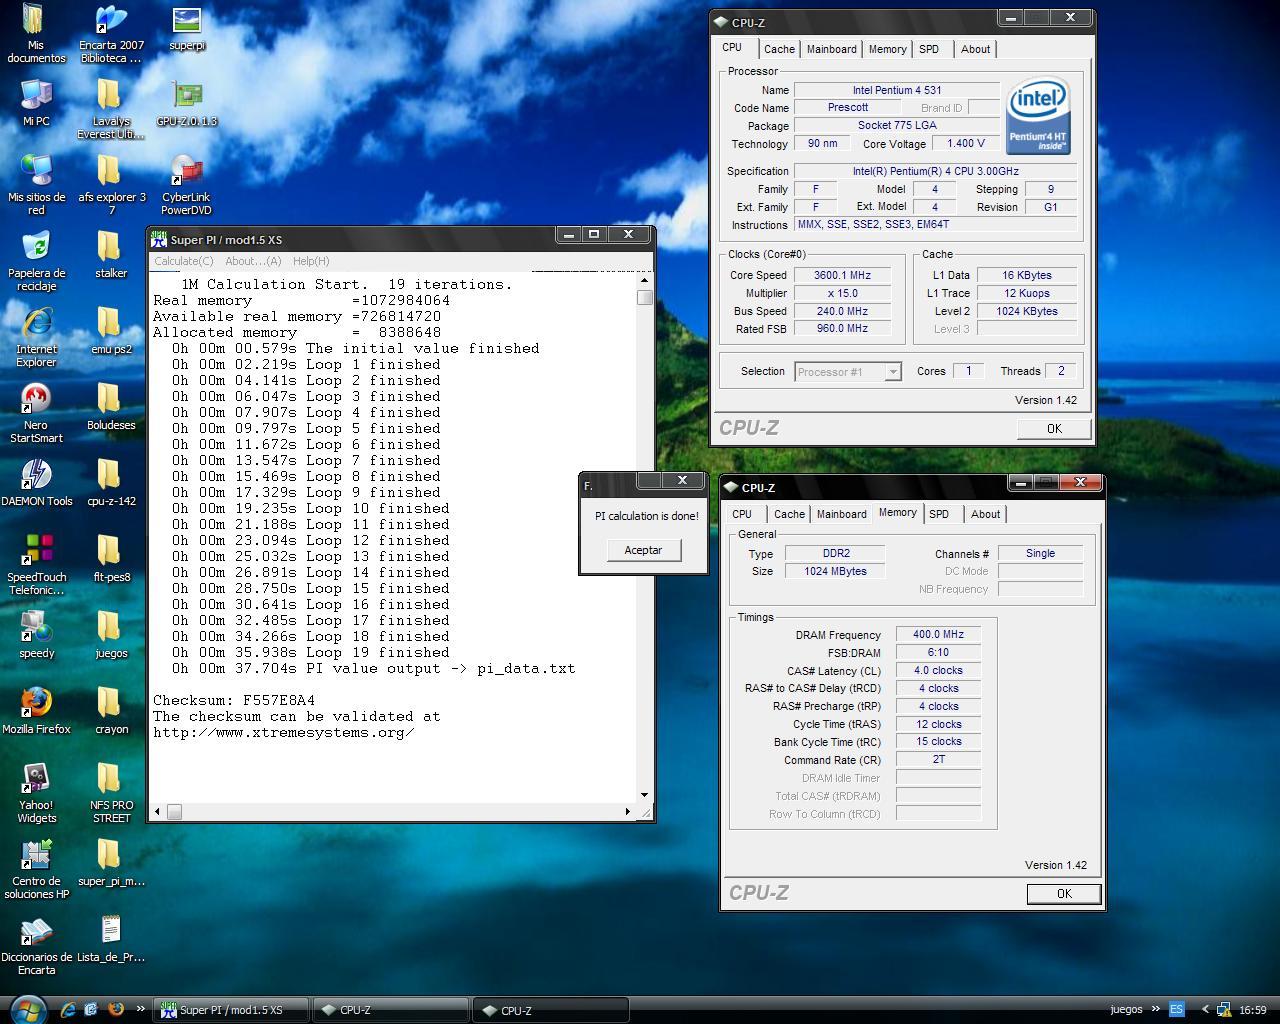Click the taskbar clock showing 16:59

pos(1252,1010)
